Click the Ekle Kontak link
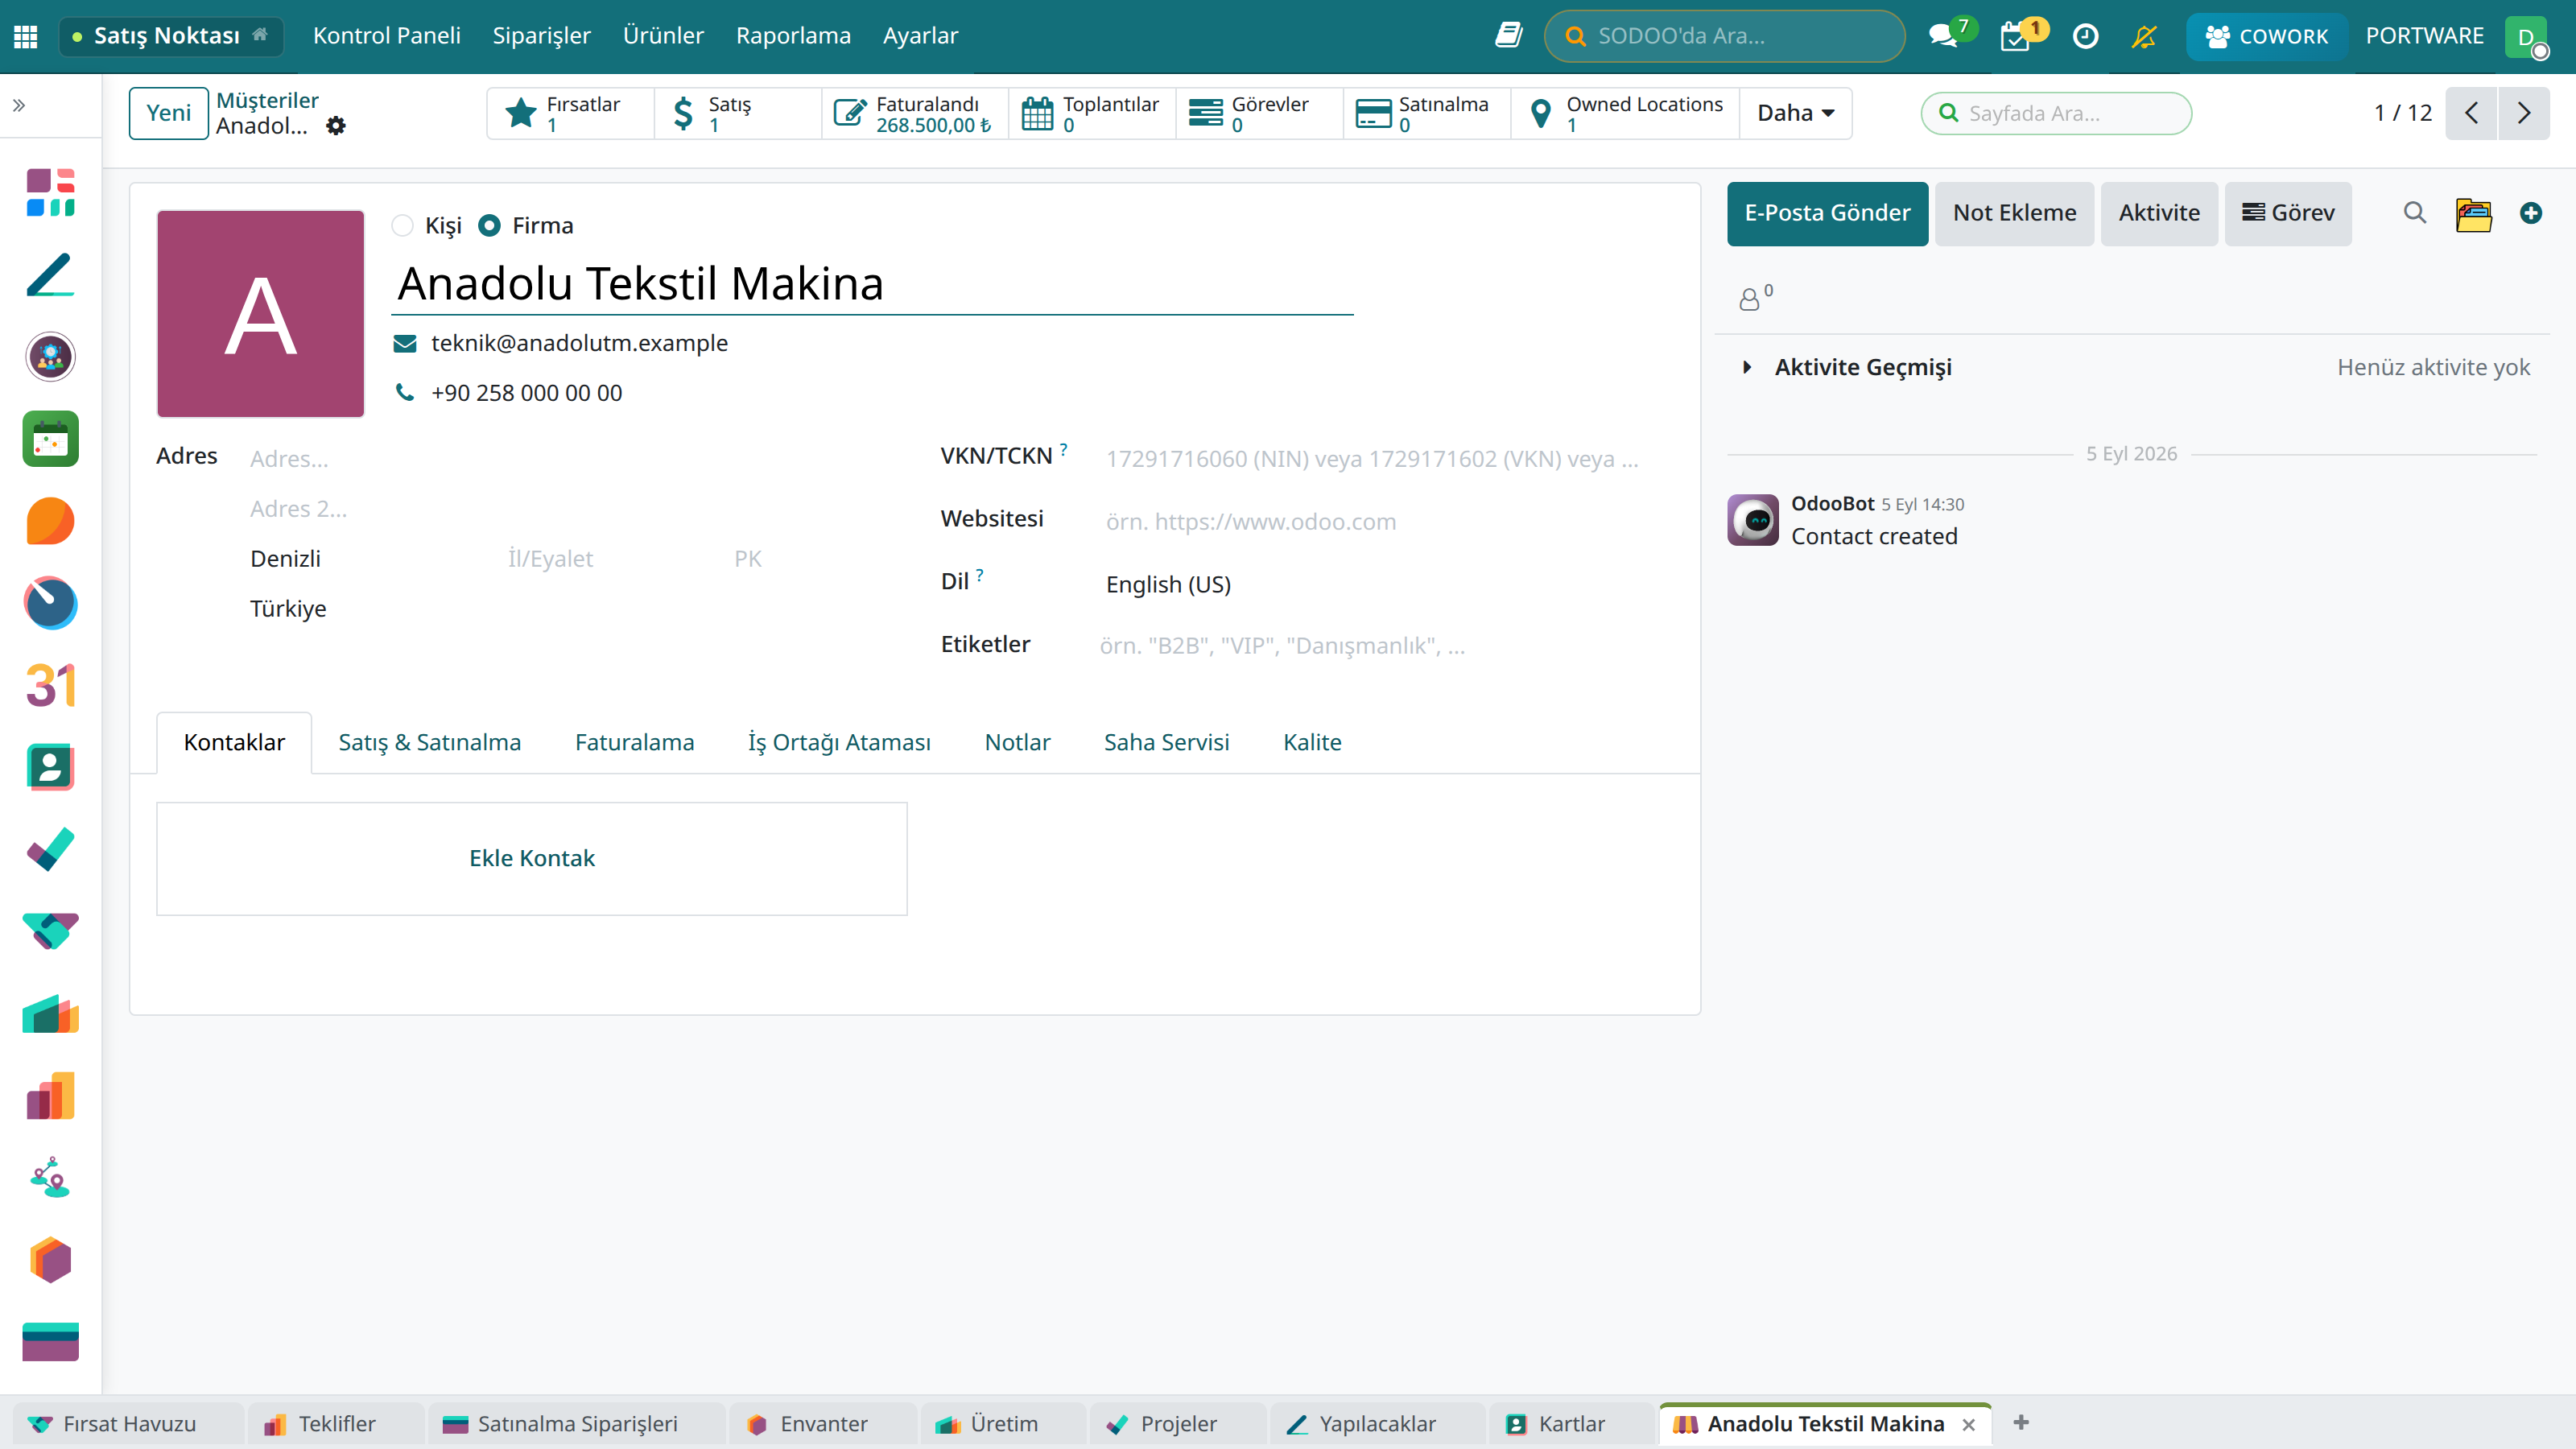The height and width of the screenshot is (1449, 2576). pyautogui.click(x=531, y=858)
